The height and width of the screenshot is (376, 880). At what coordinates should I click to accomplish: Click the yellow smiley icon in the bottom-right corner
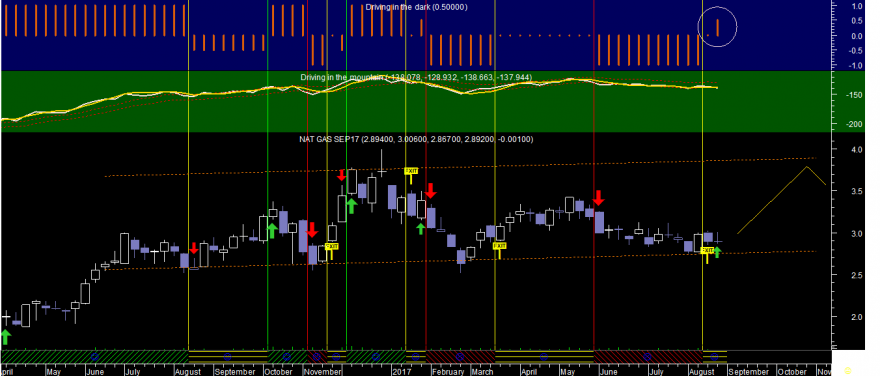point(847,371)
